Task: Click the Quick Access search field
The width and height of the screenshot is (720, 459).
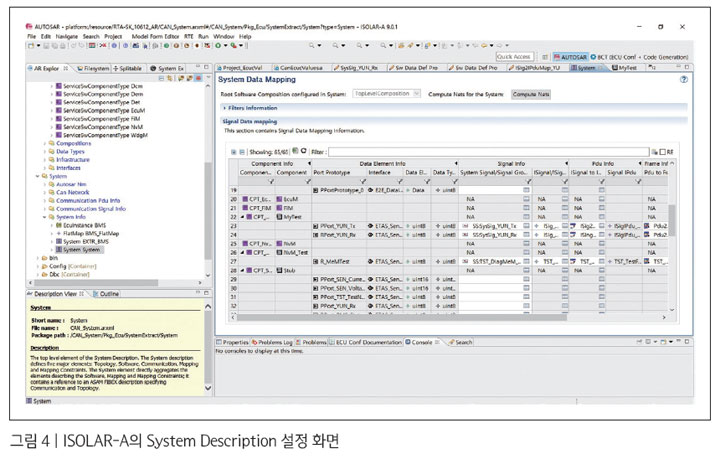Action: 514,57
